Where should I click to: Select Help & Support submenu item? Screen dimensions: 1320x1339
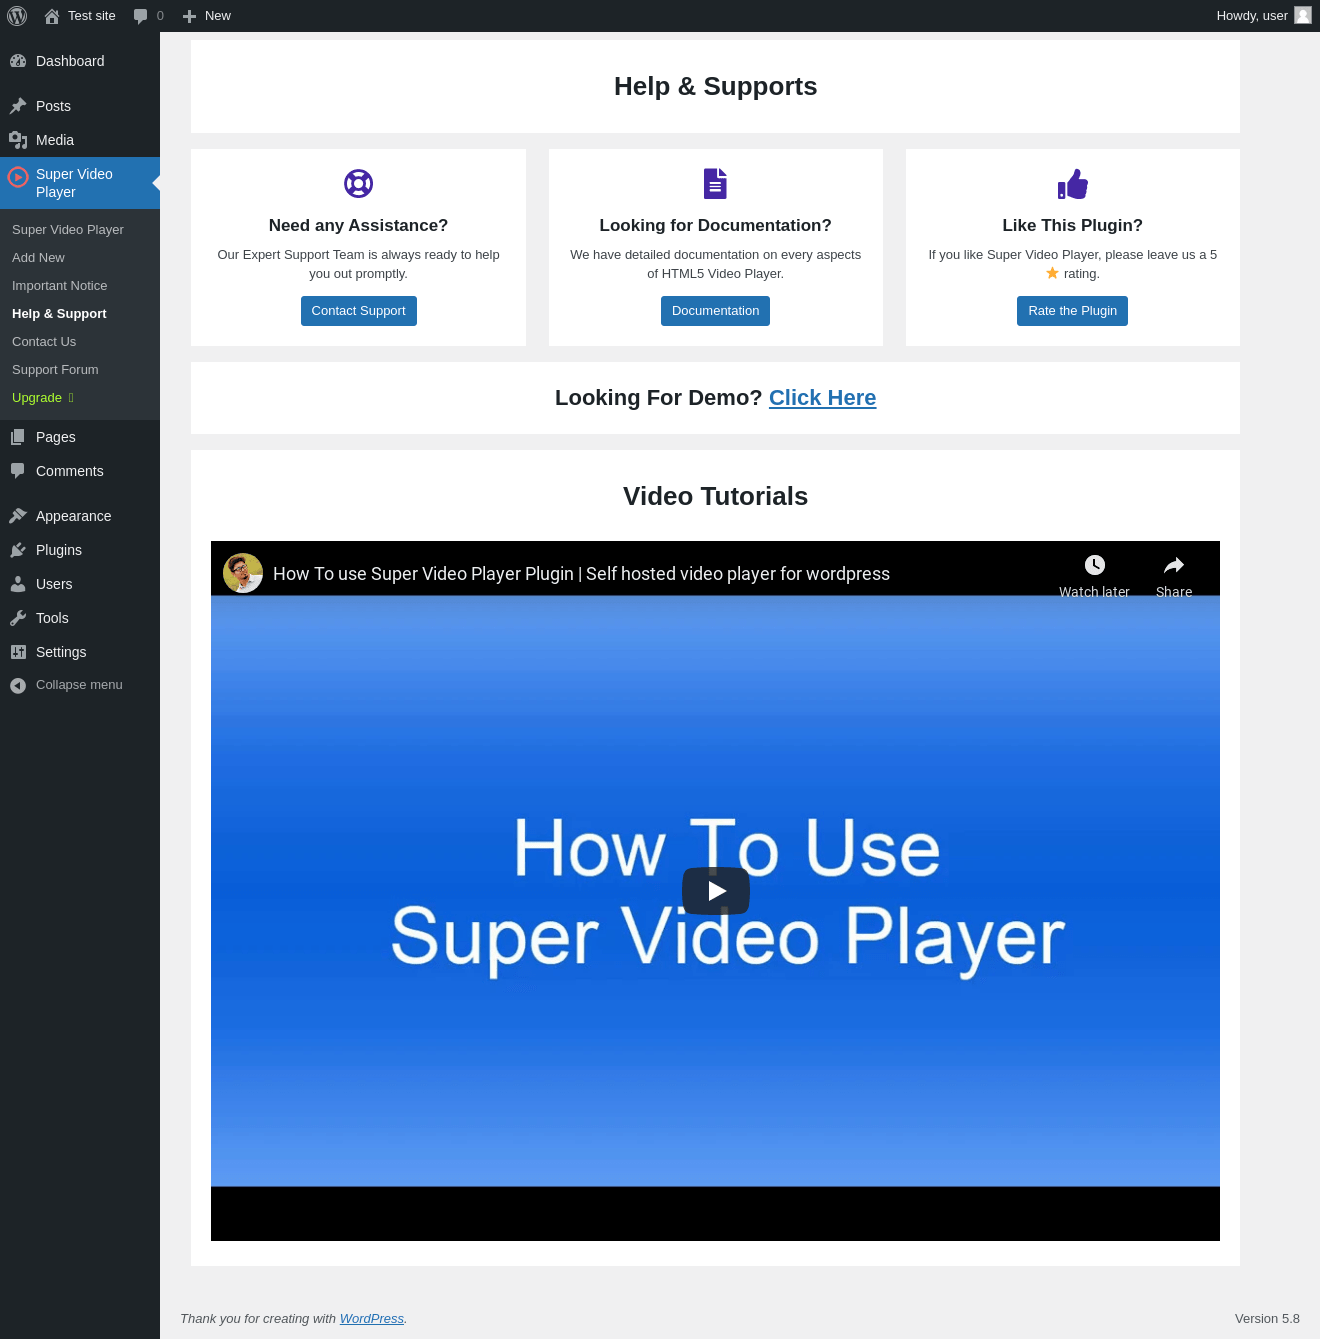point(59,313)
